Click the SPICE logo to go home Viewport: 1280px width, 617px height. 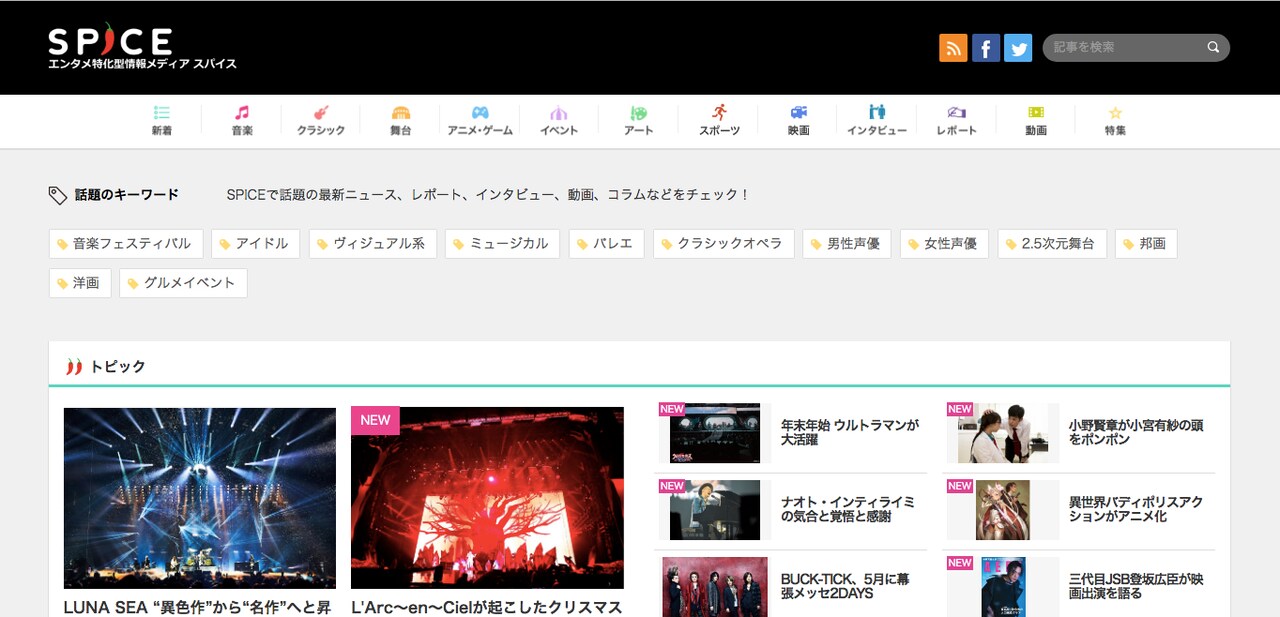click(x=111, y=43)
